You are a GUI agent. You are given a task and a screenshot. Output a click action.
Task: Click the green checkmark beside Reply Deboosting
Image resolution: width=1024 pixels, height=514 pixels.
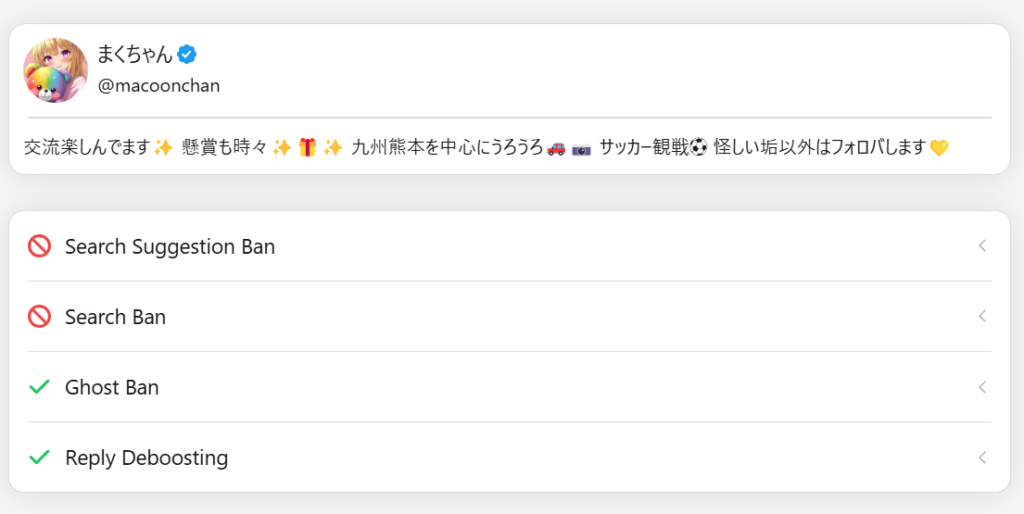39,458
